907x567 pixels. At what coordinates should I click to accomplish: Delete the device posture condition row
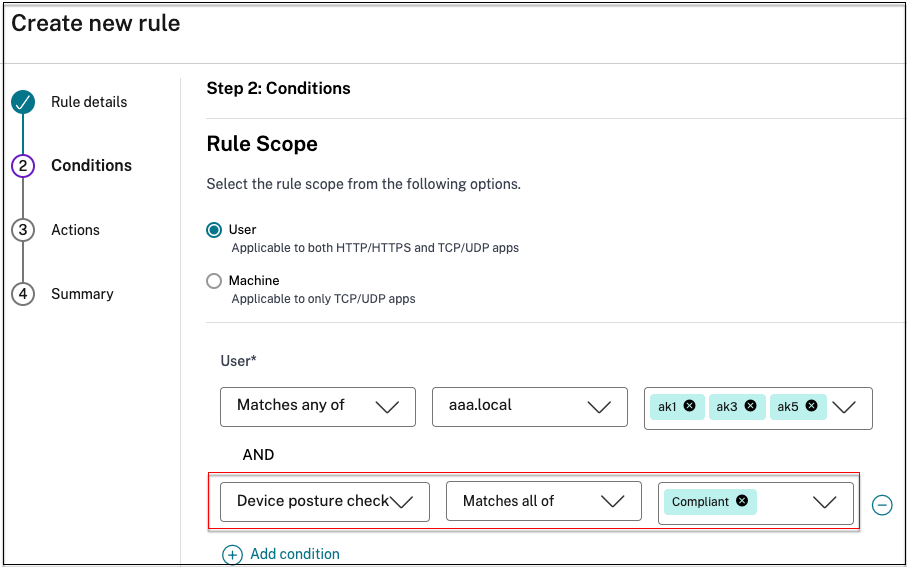tap(882, 505)
